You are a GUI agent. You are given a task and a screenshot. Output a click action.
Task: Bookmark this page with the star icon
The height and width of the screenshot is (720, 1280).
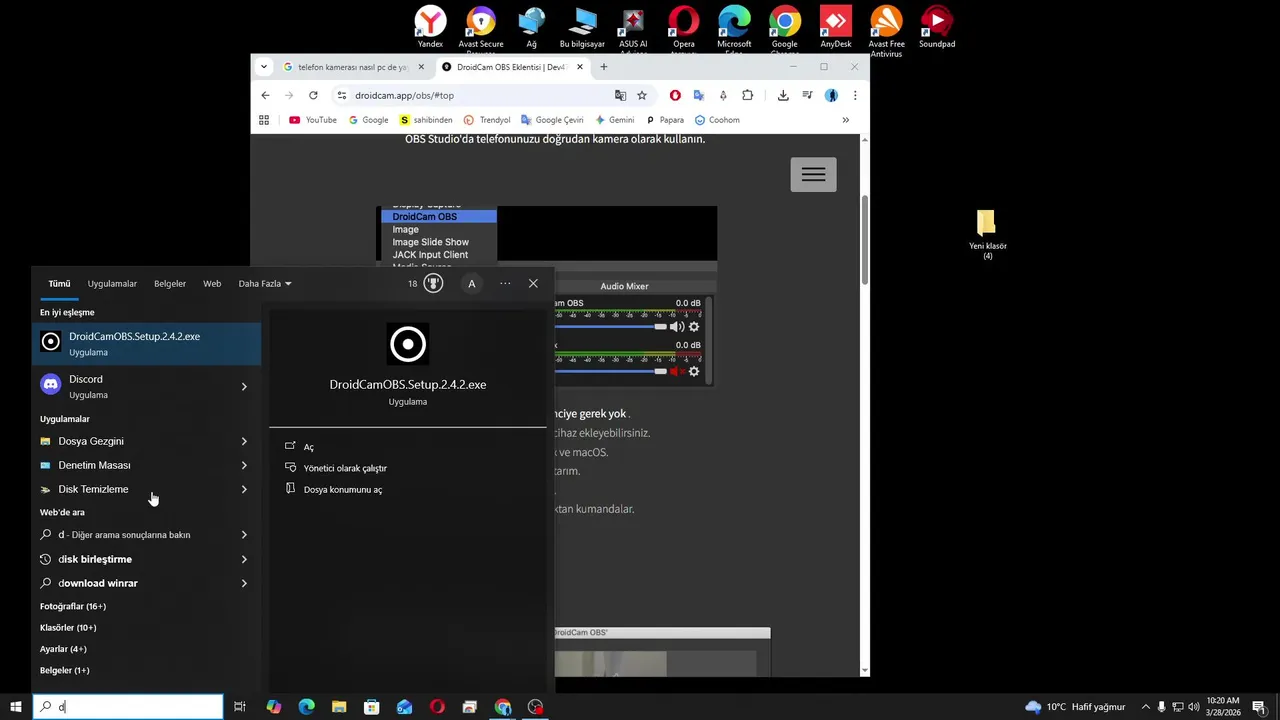click(642, 95)
